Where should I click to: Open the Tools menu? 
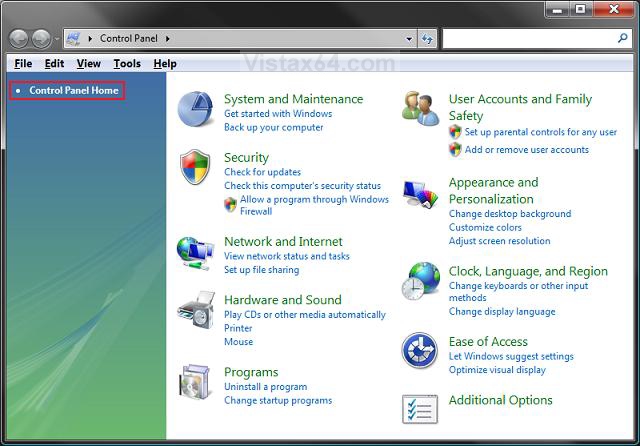(127, 64)
